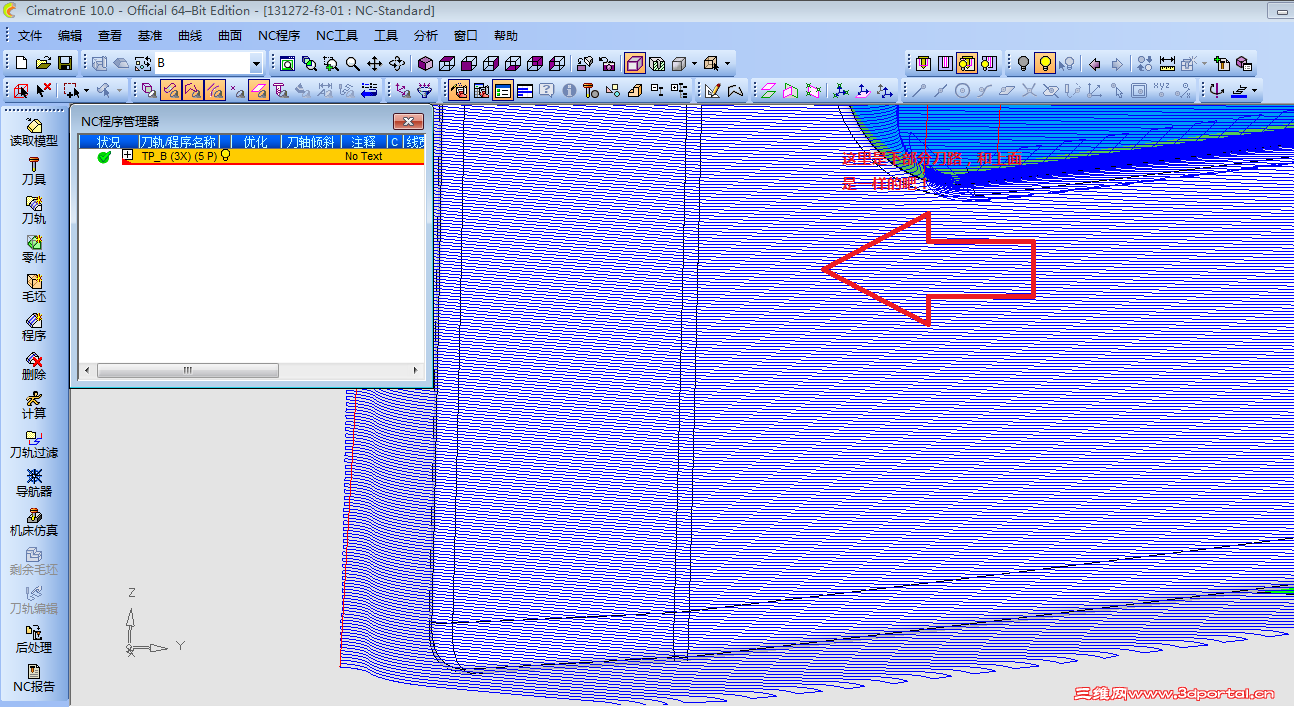Click the 删除 delete sidebar icon
The image size is (1294, 707).
point(34,366)
